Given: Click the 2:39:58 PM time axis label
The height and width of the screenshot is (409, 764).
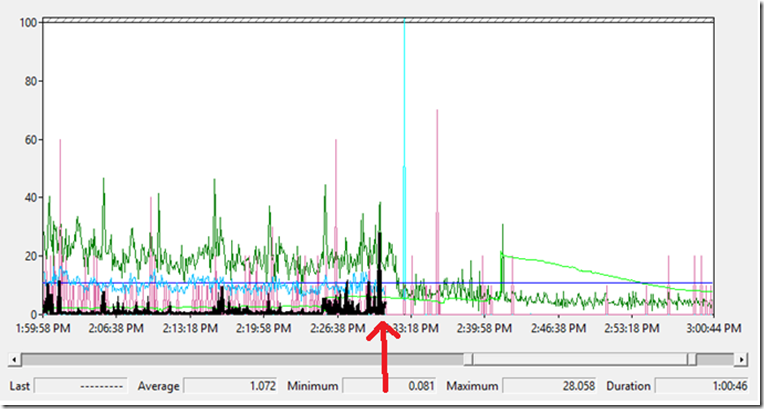Looking at the screenshot, I should point(485,329).
